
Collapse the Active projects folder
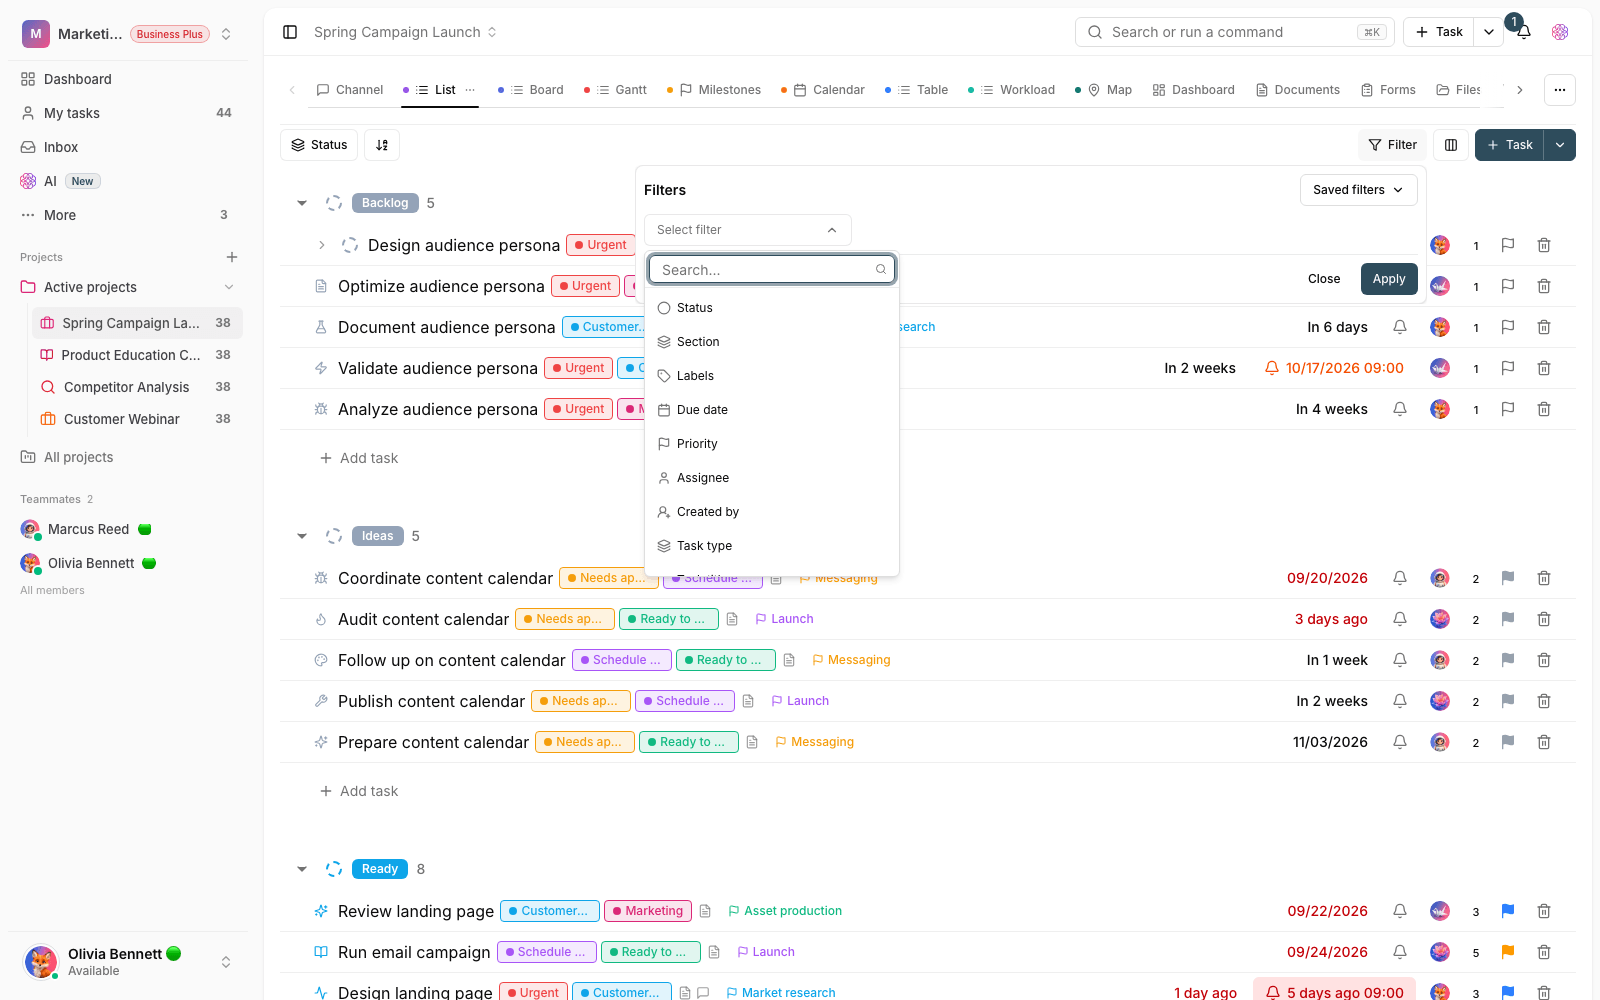(x=229, y=287)
